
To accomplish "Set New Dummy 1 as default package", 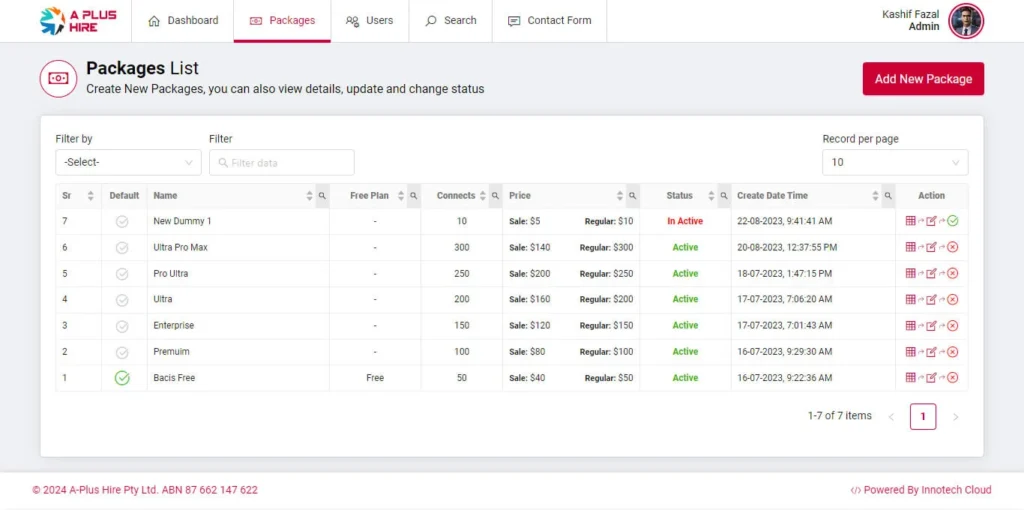I will click(122, 221).
